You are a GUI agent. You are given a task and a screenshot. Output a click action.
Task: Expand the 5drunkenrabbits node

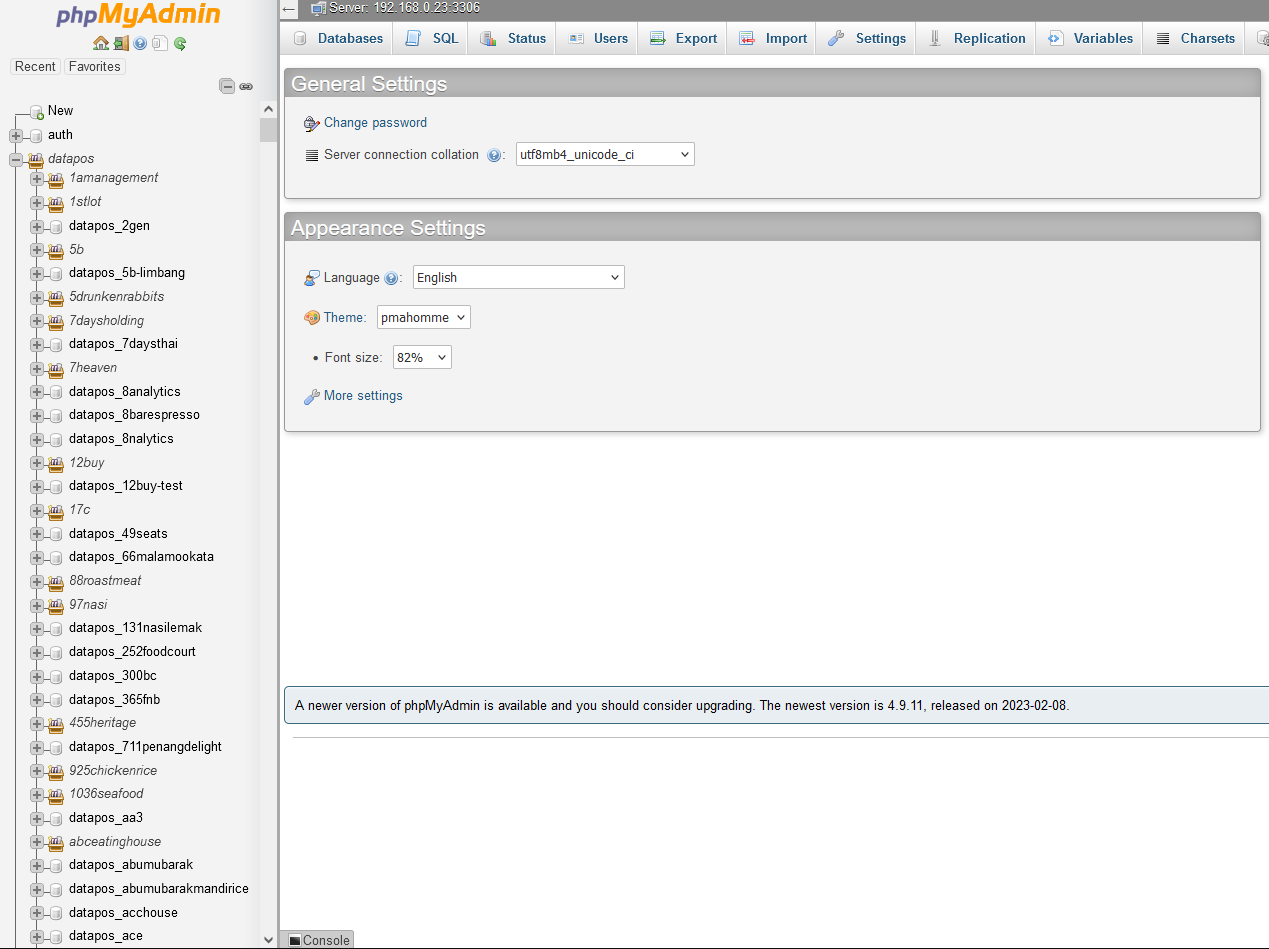37,297
